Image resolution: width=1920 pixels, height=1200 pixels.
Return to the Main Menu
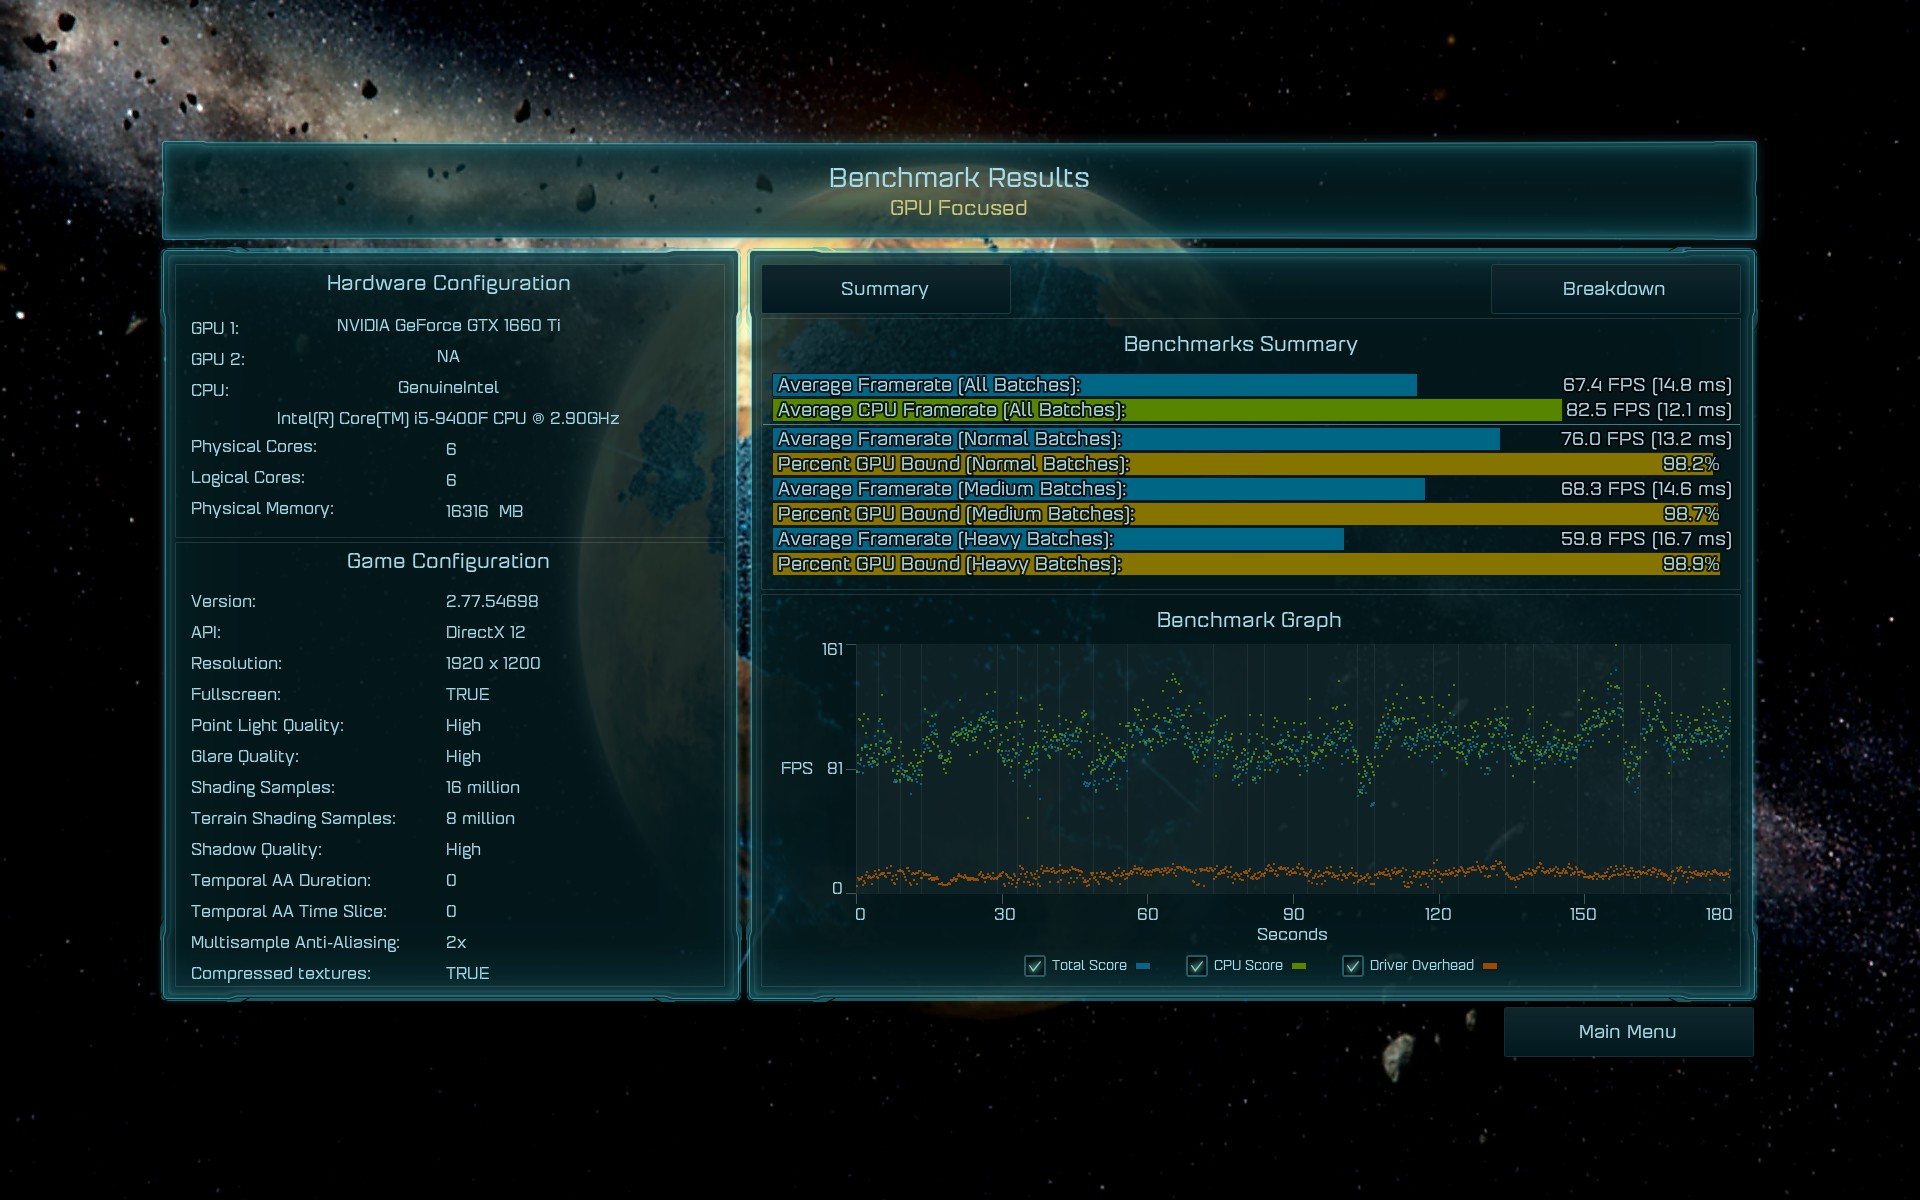(x=1627, y=1032)
